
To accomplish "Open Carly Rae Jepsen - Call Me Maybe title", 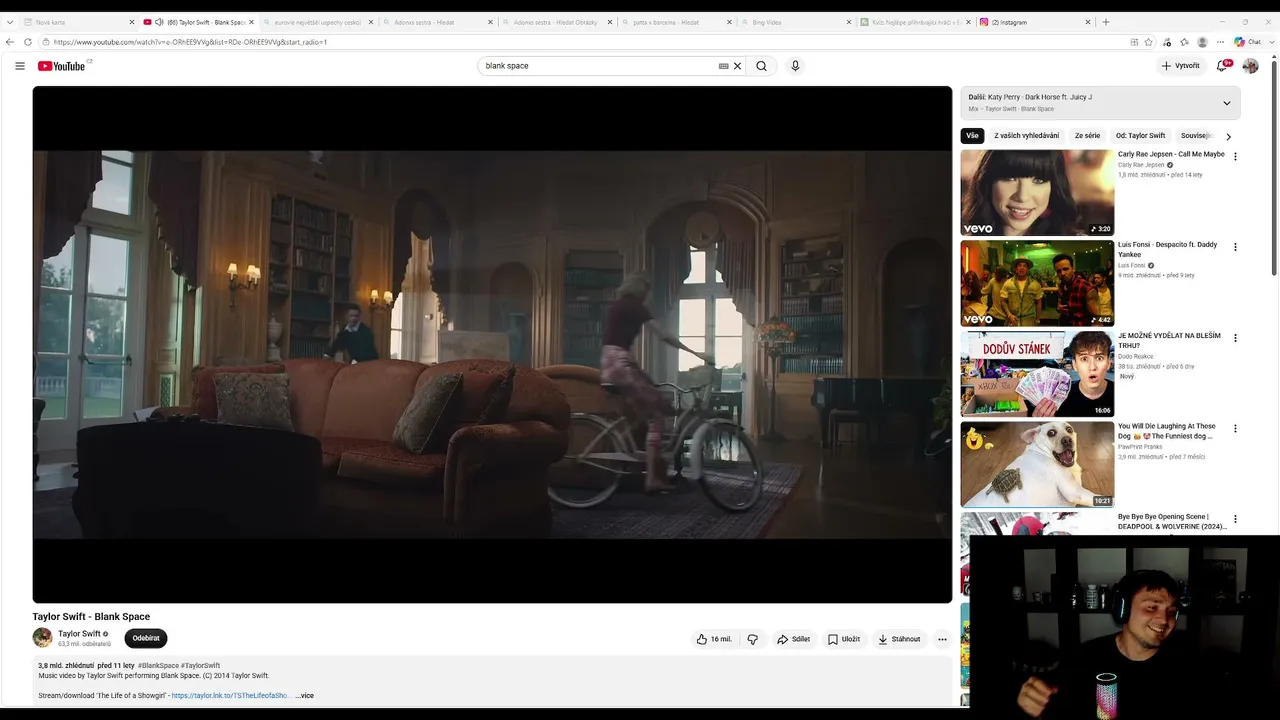I will pyautogui.click(x=1171, y=155).
